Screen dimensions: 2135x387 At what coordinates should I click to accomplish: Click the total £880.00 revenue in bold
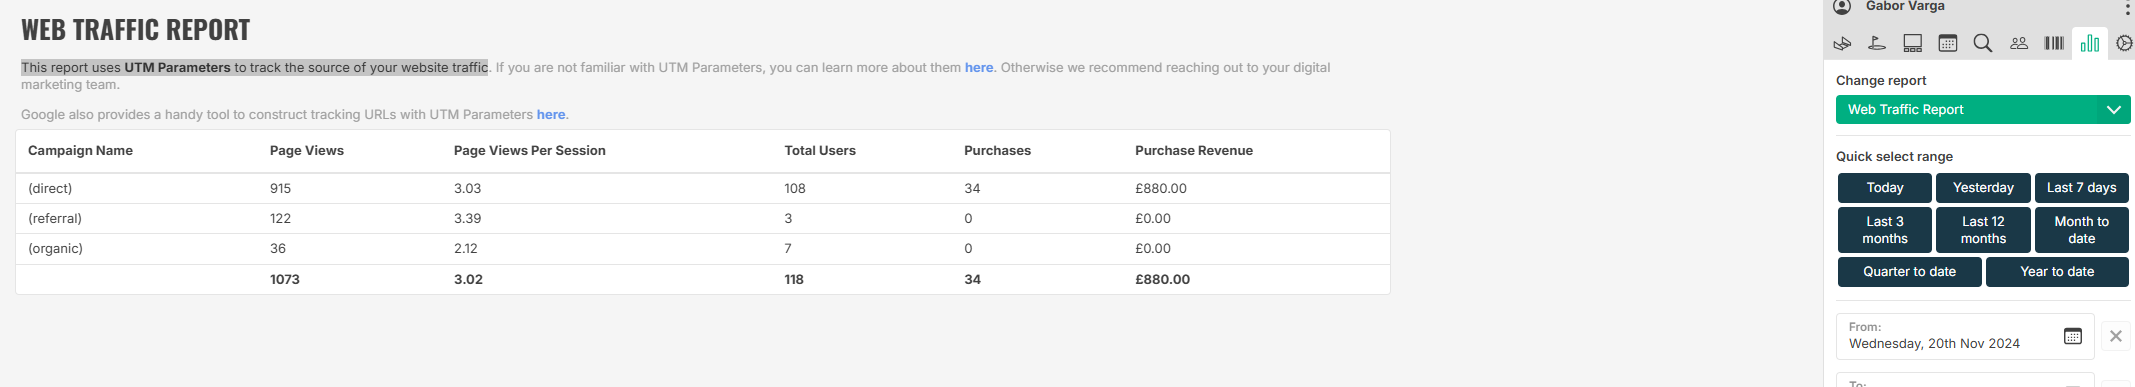coord(1162,280)
